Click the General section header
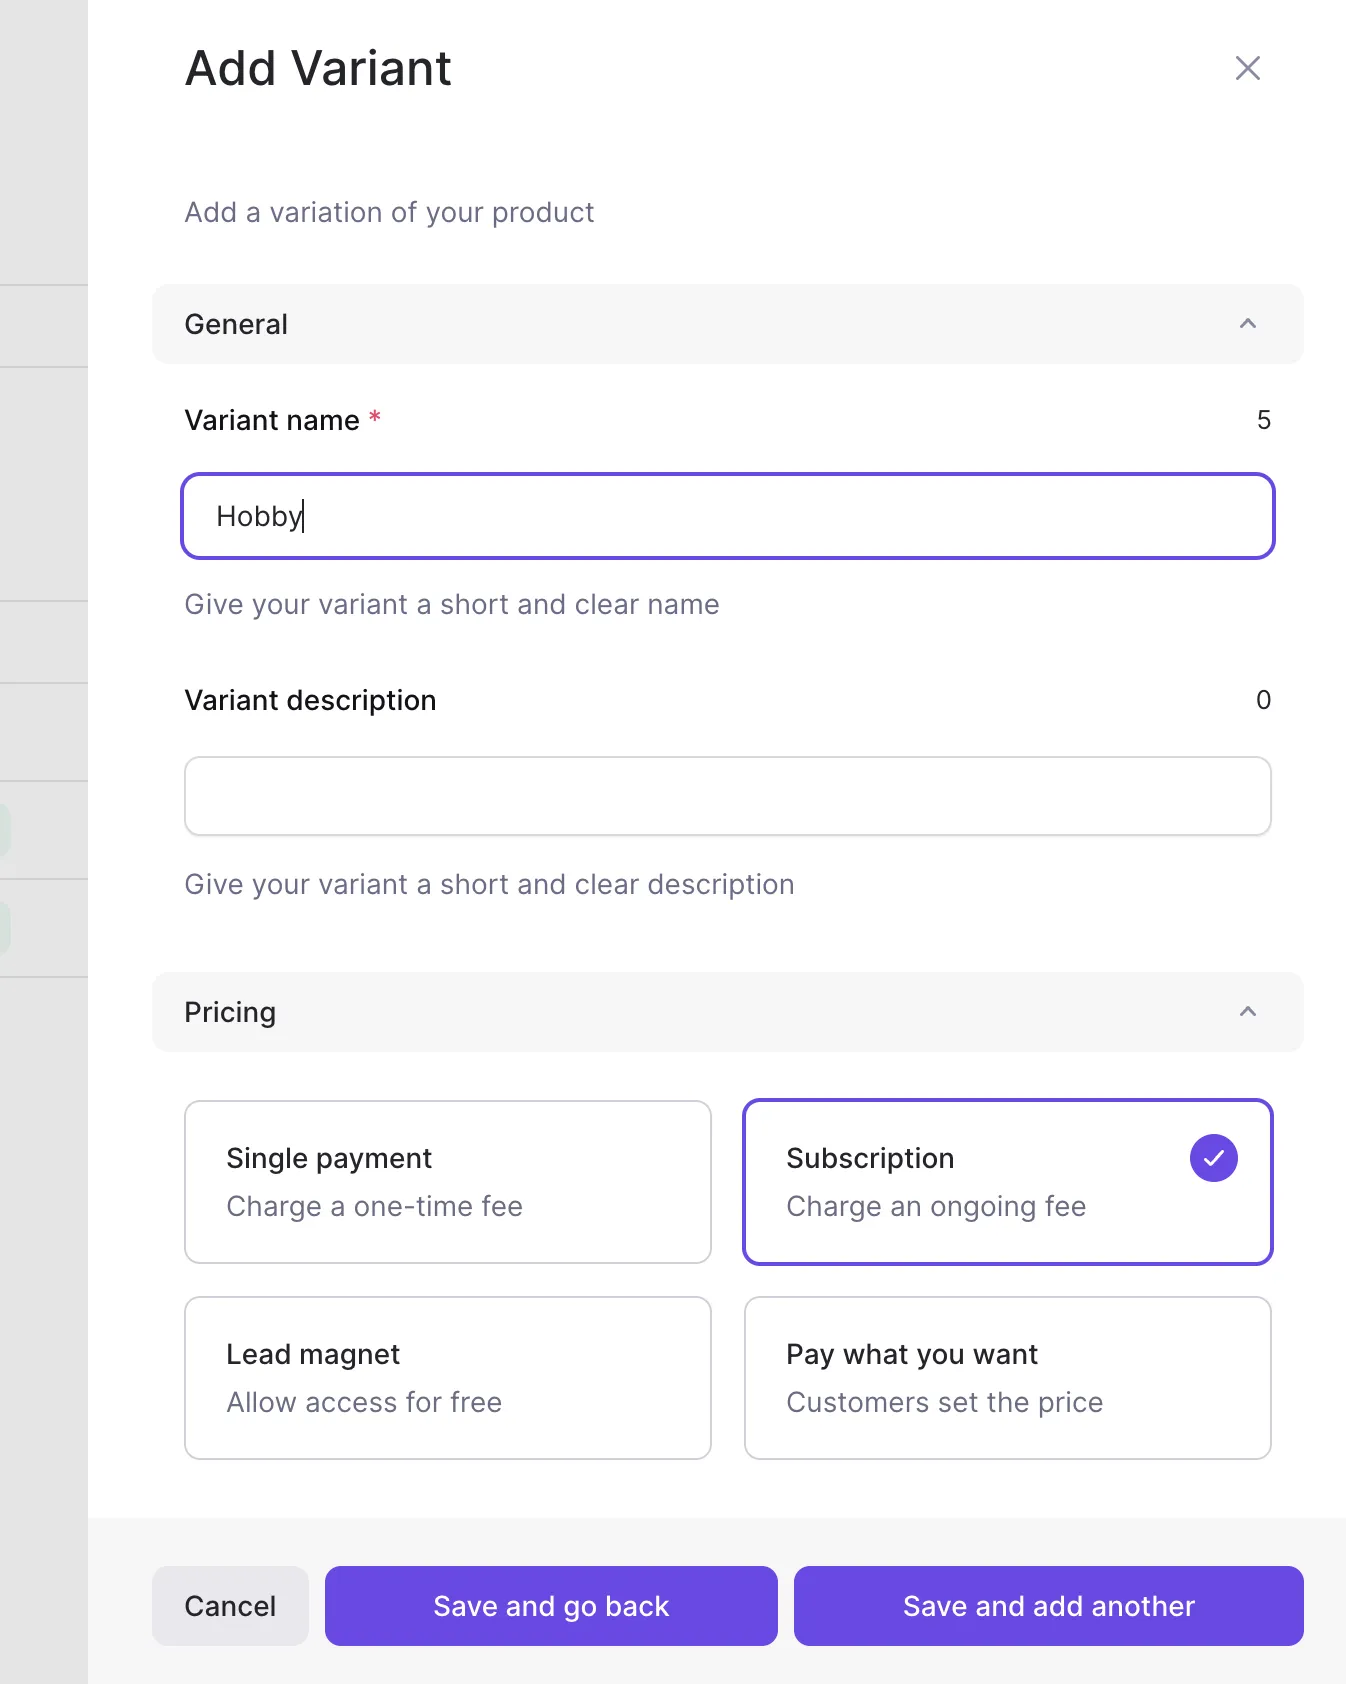Screen dimensions: 1346x1684 point(236,324)
